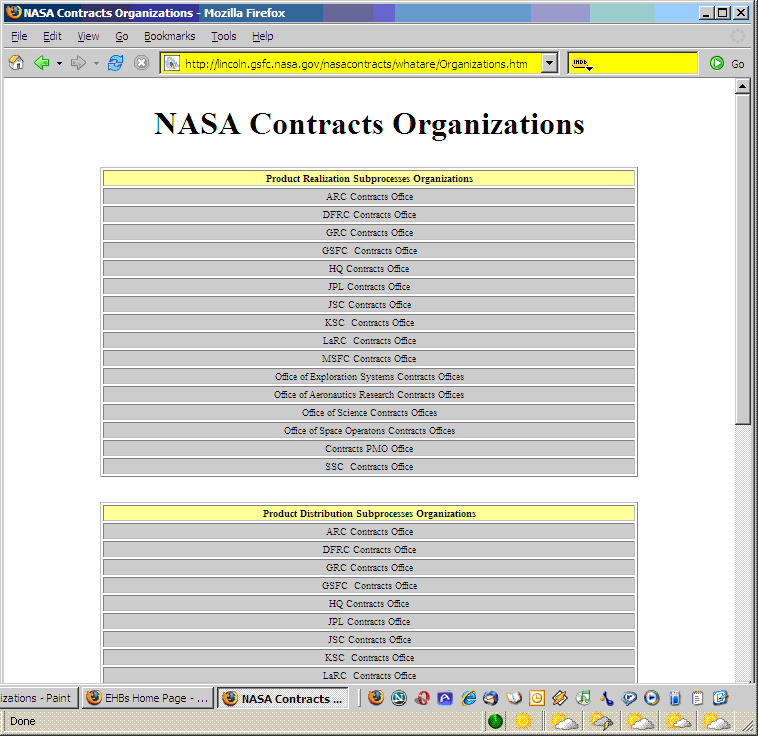Click JPL Contracts Office under Product Realization
The height and width of the screenshot is (736, 758).
(369, 286)
